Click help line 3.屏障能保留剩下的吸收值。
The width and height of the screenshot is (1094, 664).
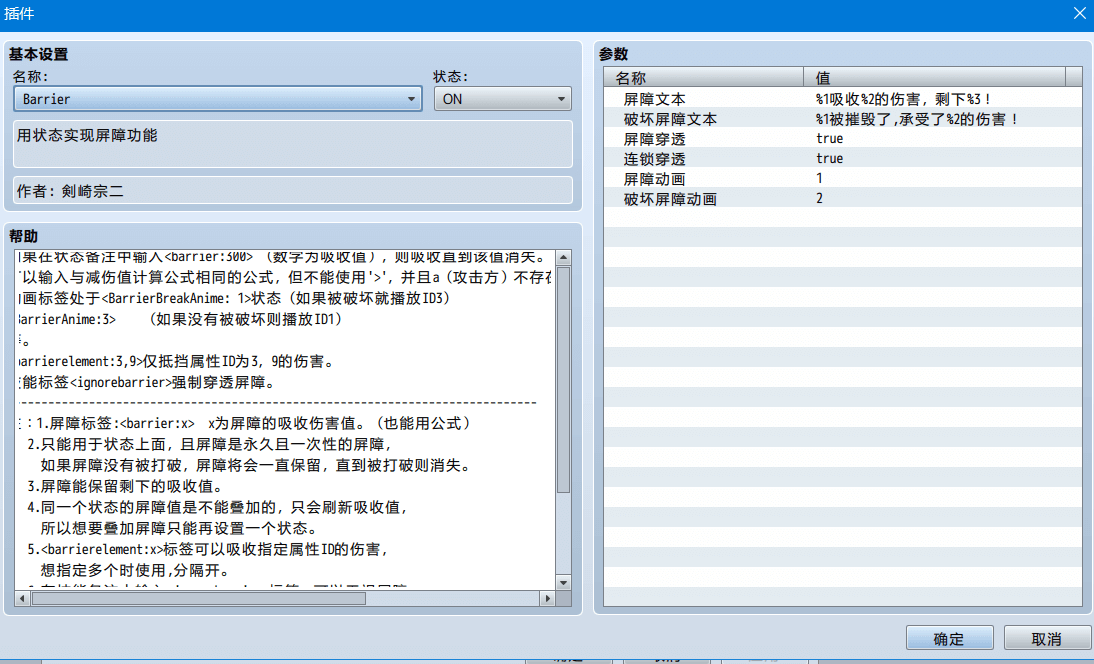click(x=125, y=486)
